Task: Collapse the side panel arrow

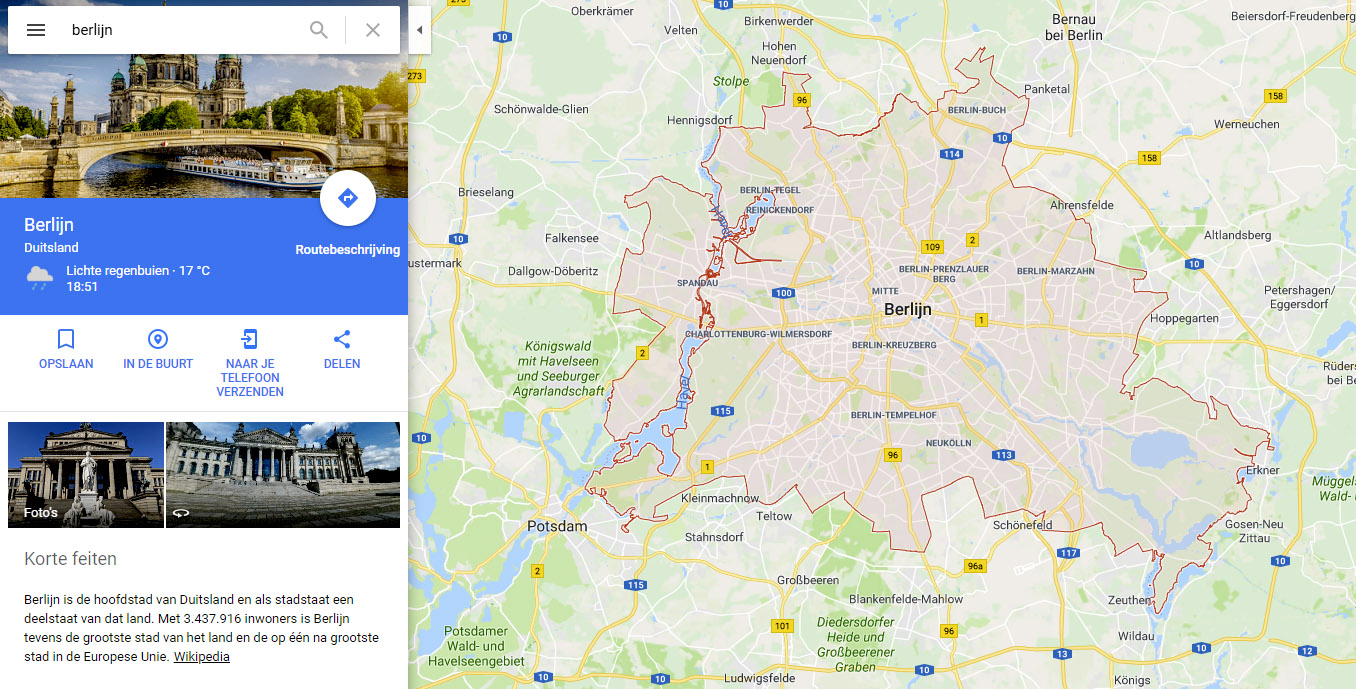Action: 419,30
